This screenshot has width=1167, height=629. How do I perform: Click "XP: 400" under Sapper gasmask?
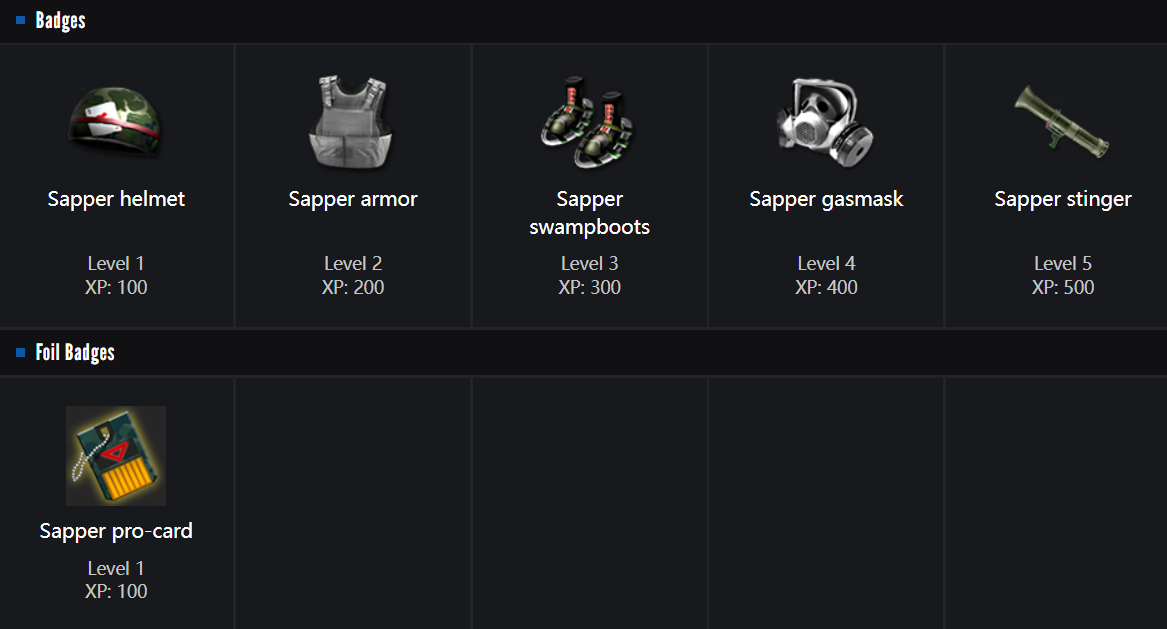pos(826,288)
